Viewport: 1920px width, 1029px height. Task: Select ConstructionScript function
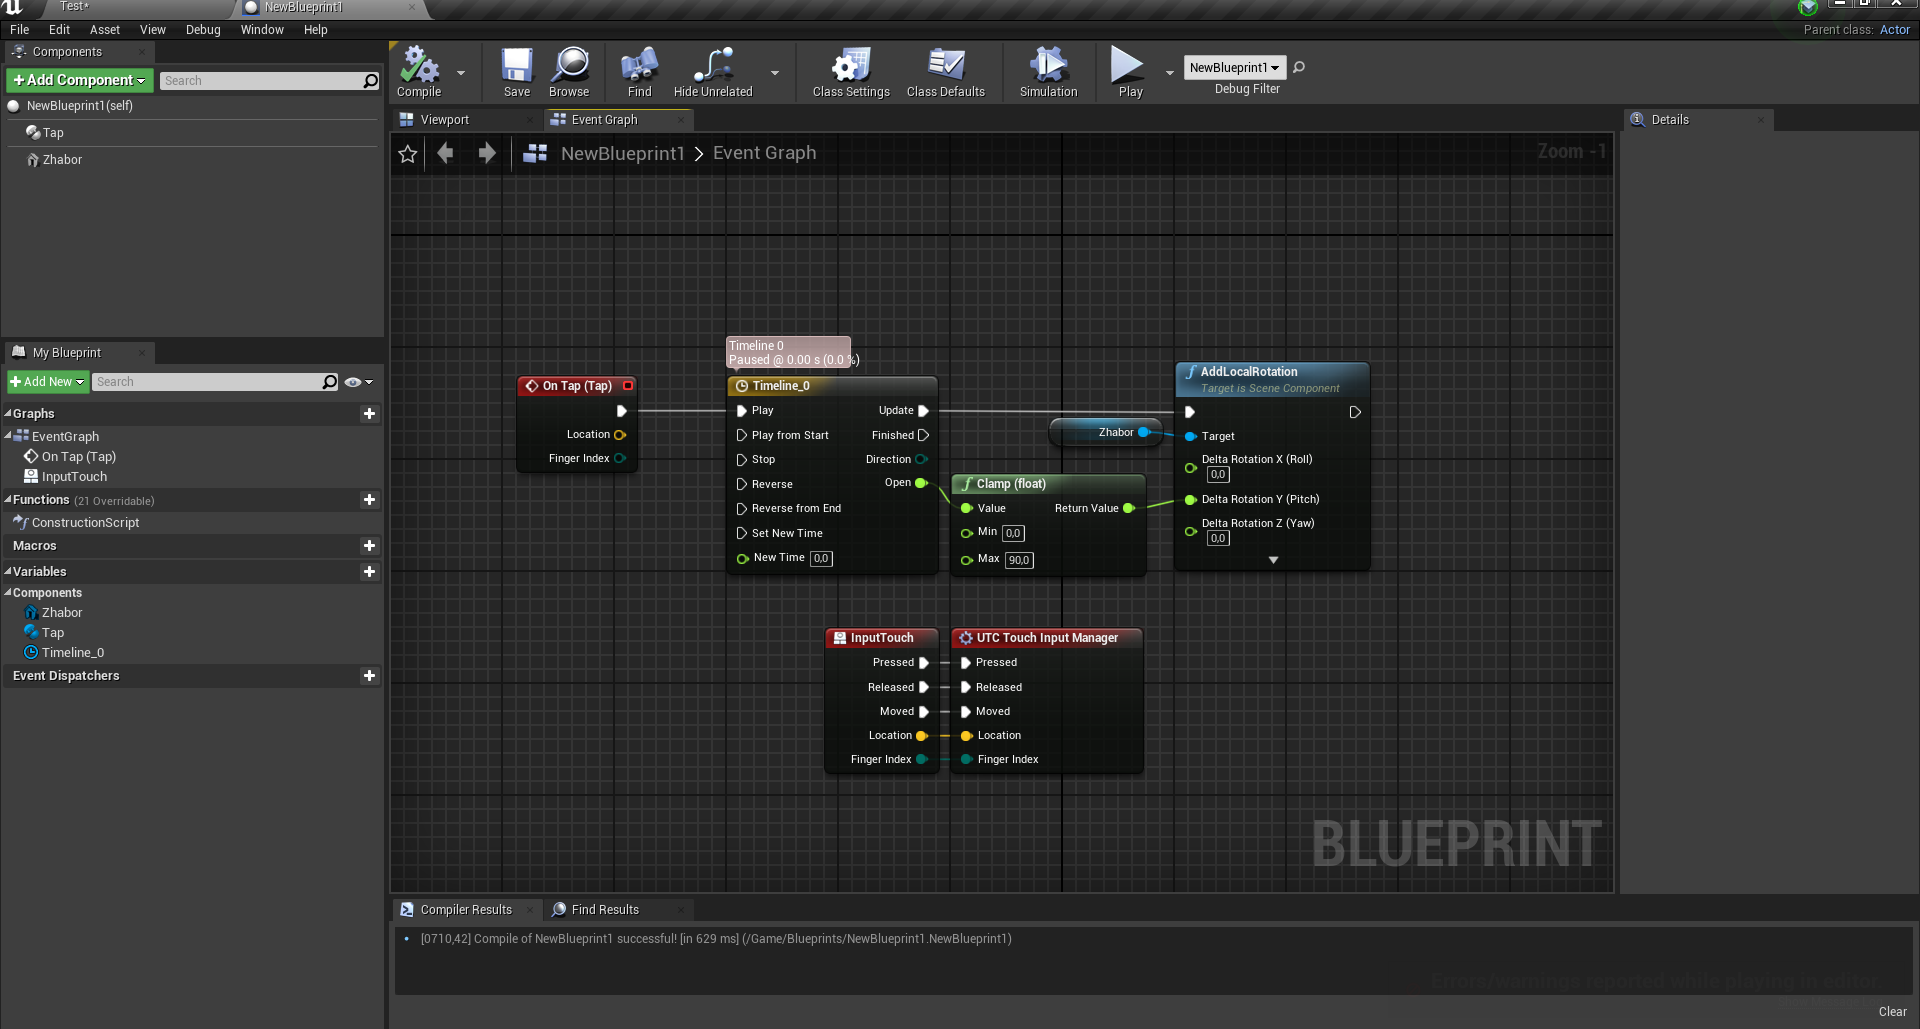[85, 523]
